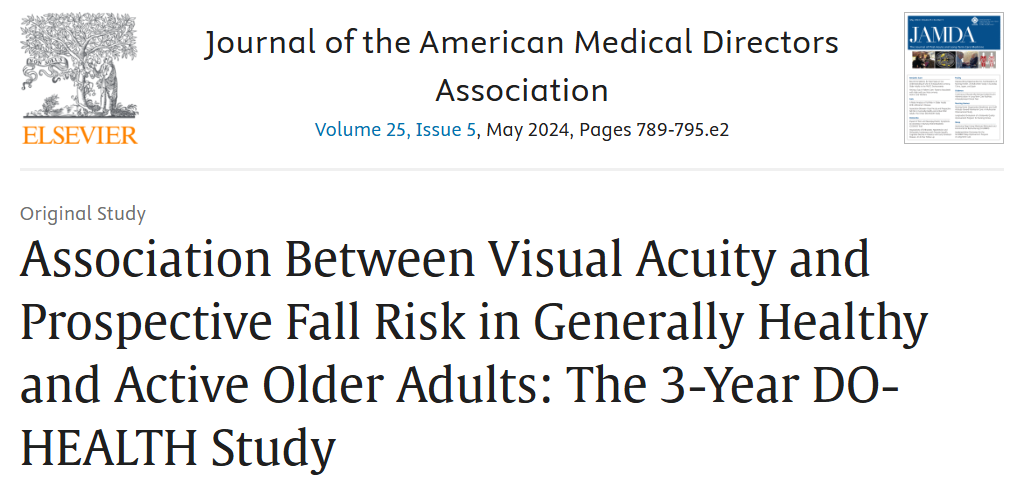
Task: Click the leftmost photo in the cover image strip
Action: coord(923,60)
